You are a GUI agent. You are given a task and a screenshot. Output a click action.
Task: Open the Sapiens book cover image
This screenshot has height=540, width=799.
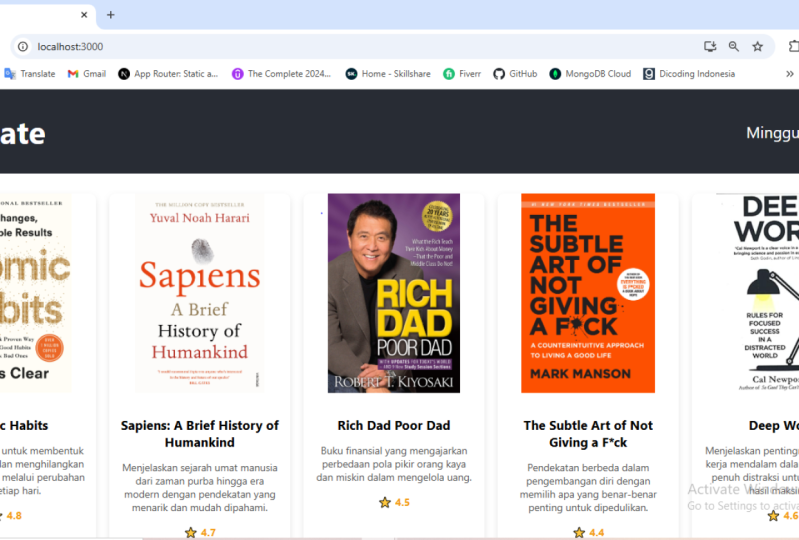pyautogui.click(x=200, y=293)
